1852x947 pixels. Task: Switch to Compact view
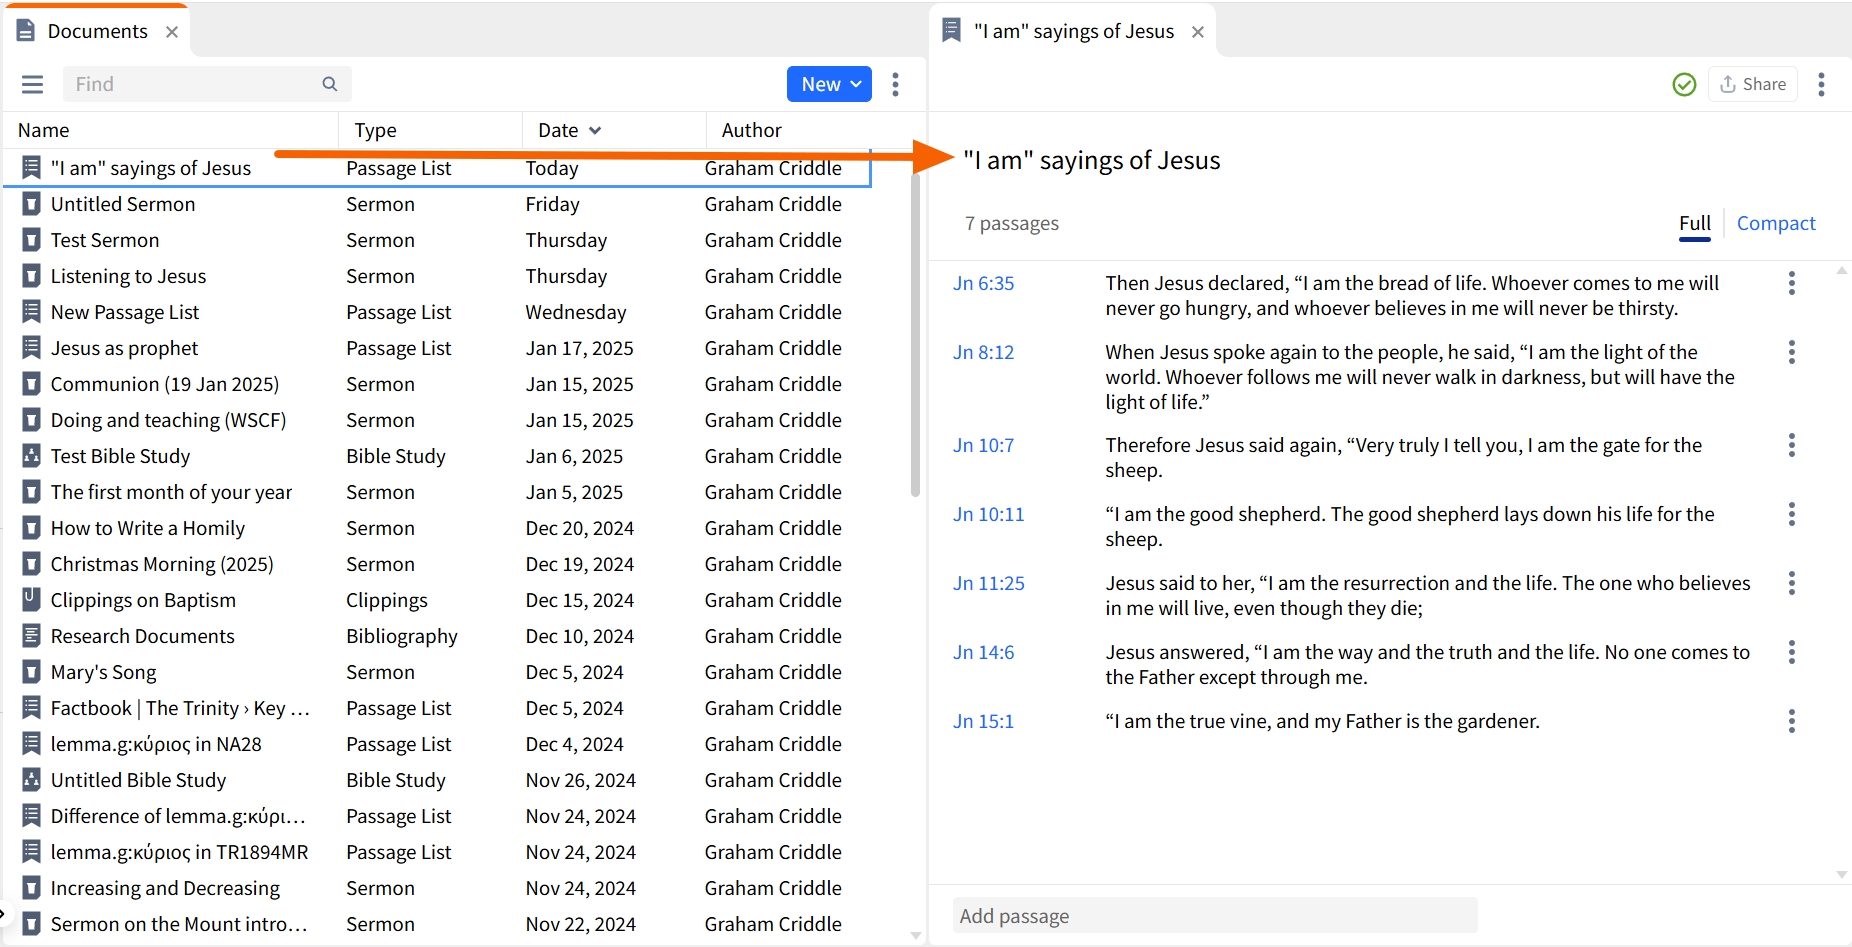point(1776,223)
